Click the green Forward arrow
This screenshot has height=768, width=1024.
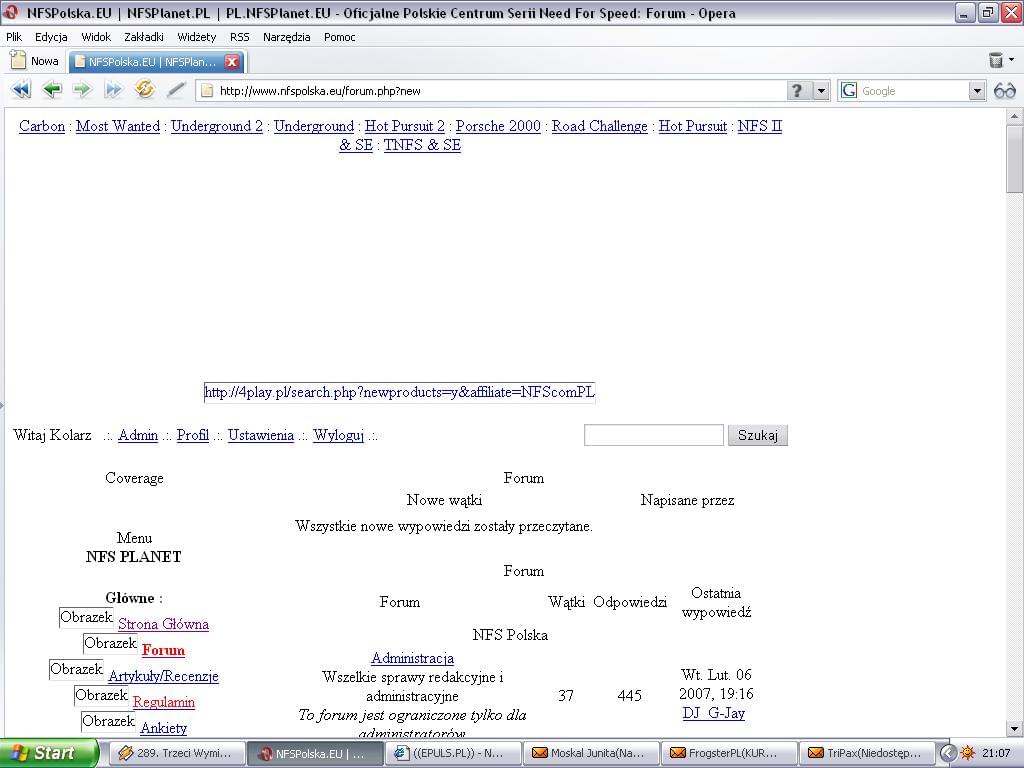[82, 89]
